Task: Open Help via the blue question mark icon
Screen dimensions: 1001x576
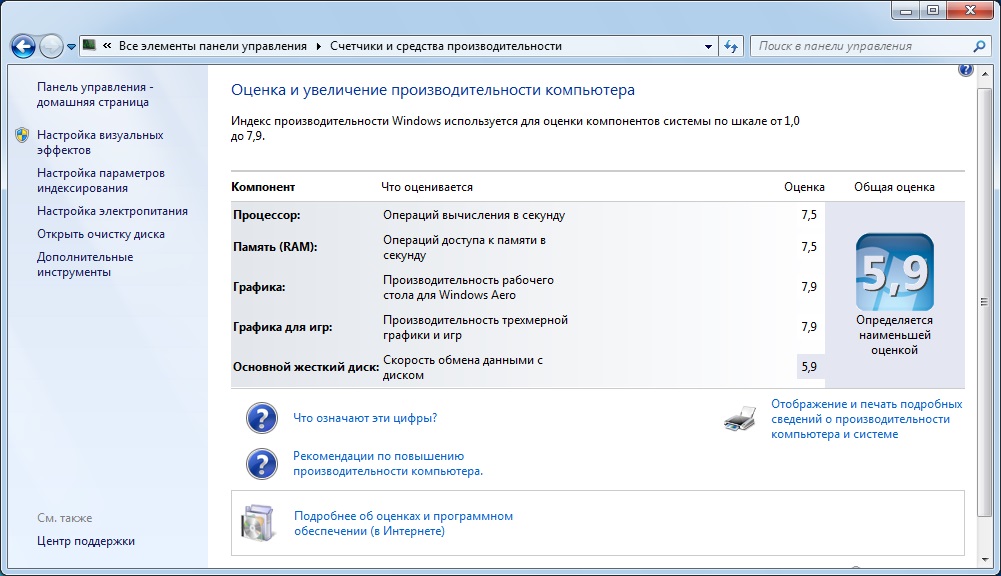Action: [x=965, y=70]
